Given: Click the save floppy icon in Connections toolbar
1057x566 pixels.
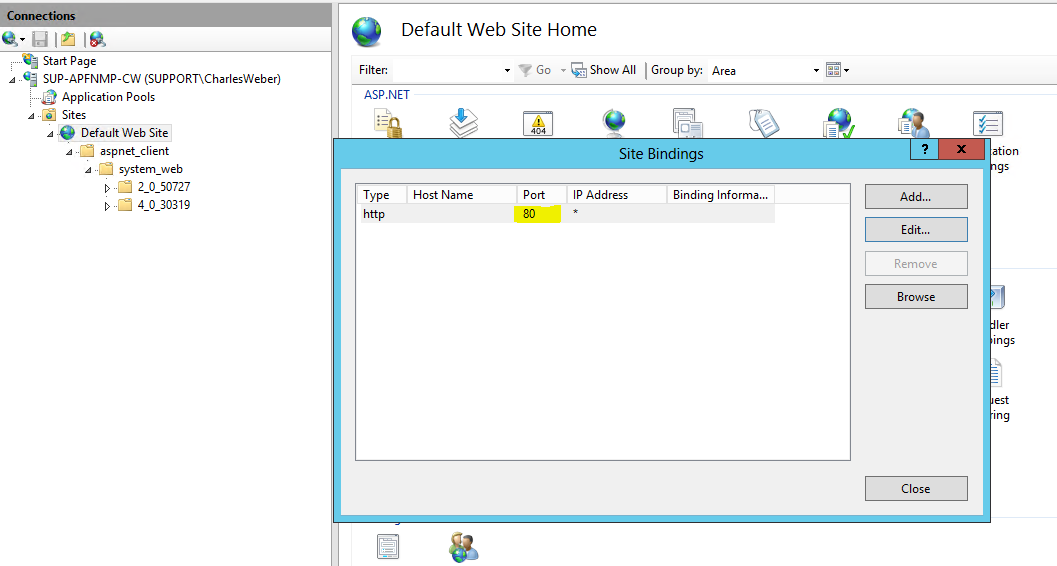Looking at the screenshot, I should [40, 39].
